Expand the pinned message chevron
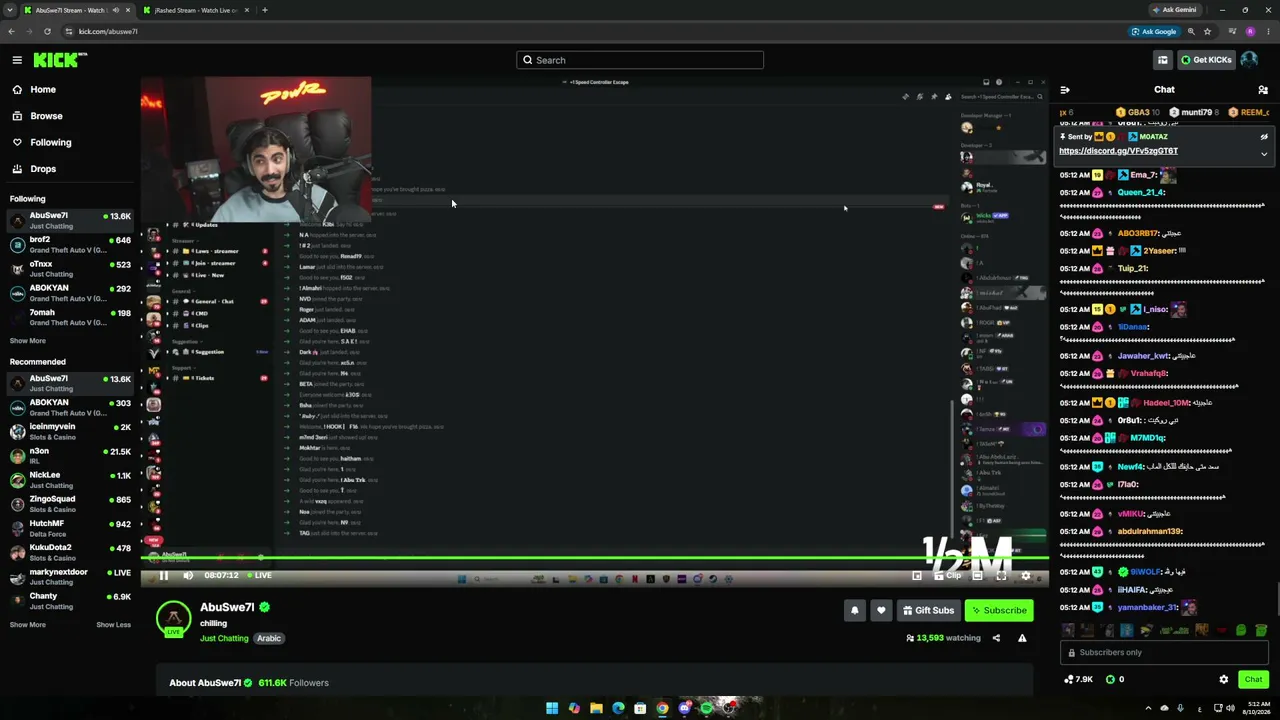Screen dimensions: 1280x720 (1264, 154)
